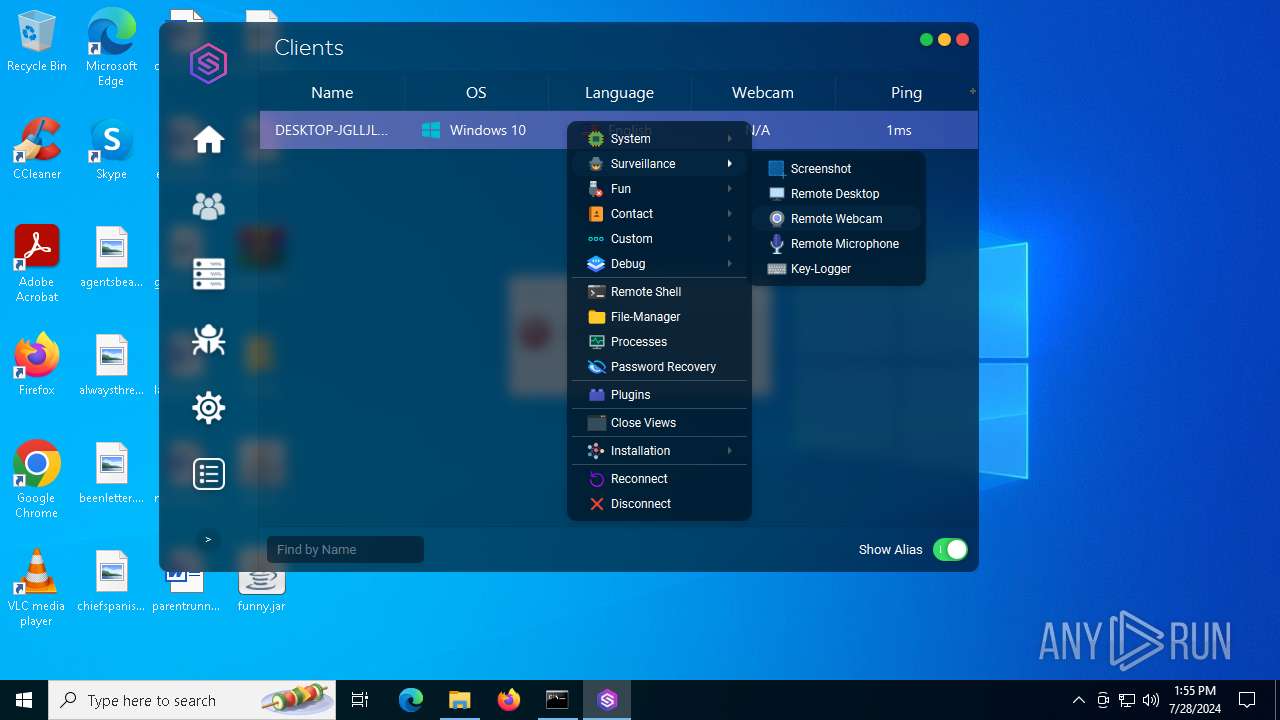The height and width of the screenshot is (720, 1280).
Task: Open the Home page in sidebar
Action: (x=209, y=139)
